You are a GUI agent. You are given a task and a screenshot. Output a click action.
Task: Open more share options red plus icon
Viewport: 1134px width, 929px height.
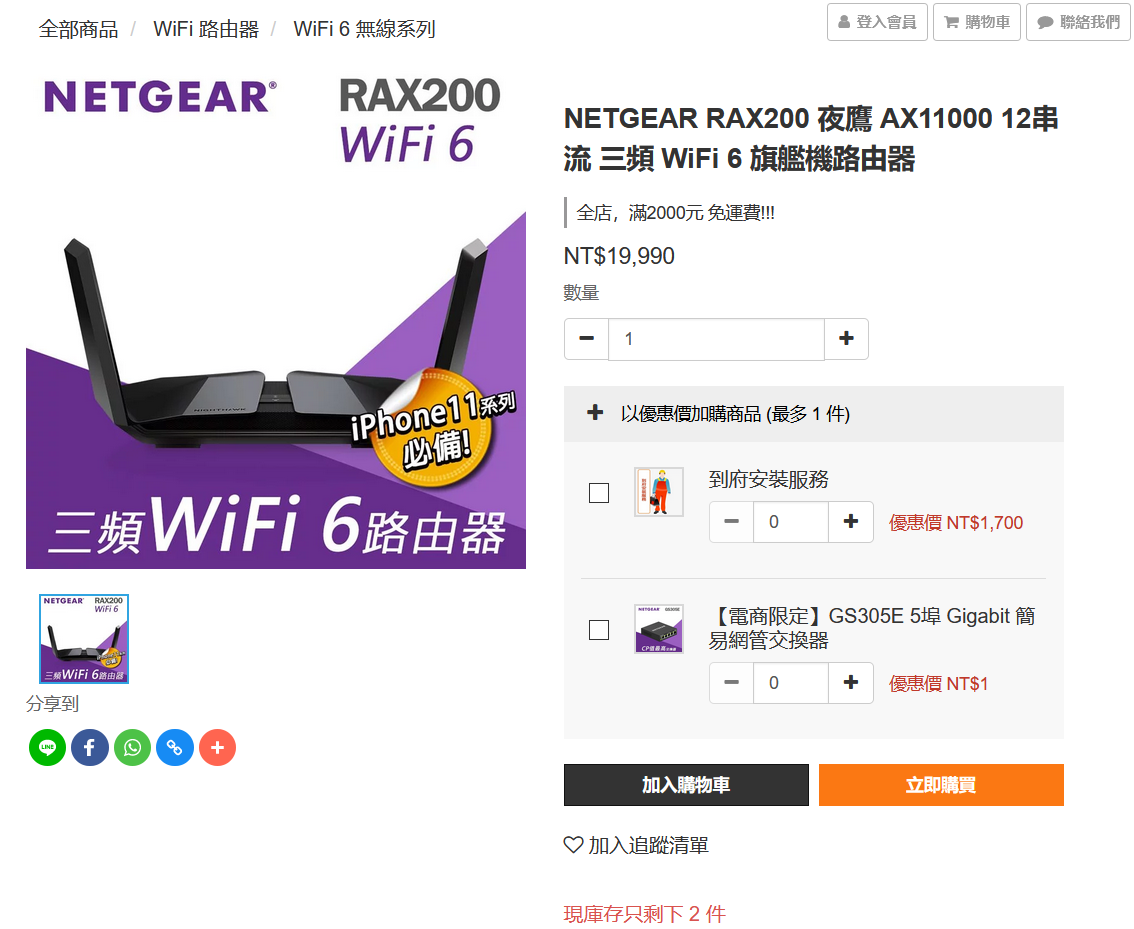click(x=218, y=747)
